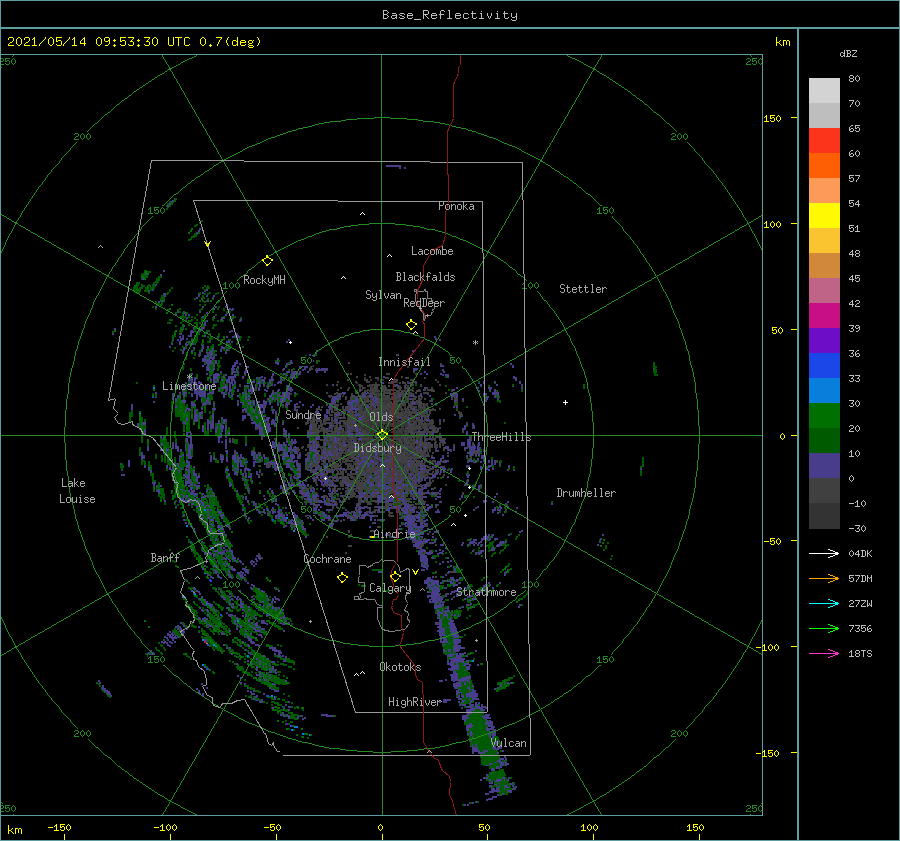
Task: Select the slate purple 0–10 dBZ swatch
Action: click(x=824, y=465)
